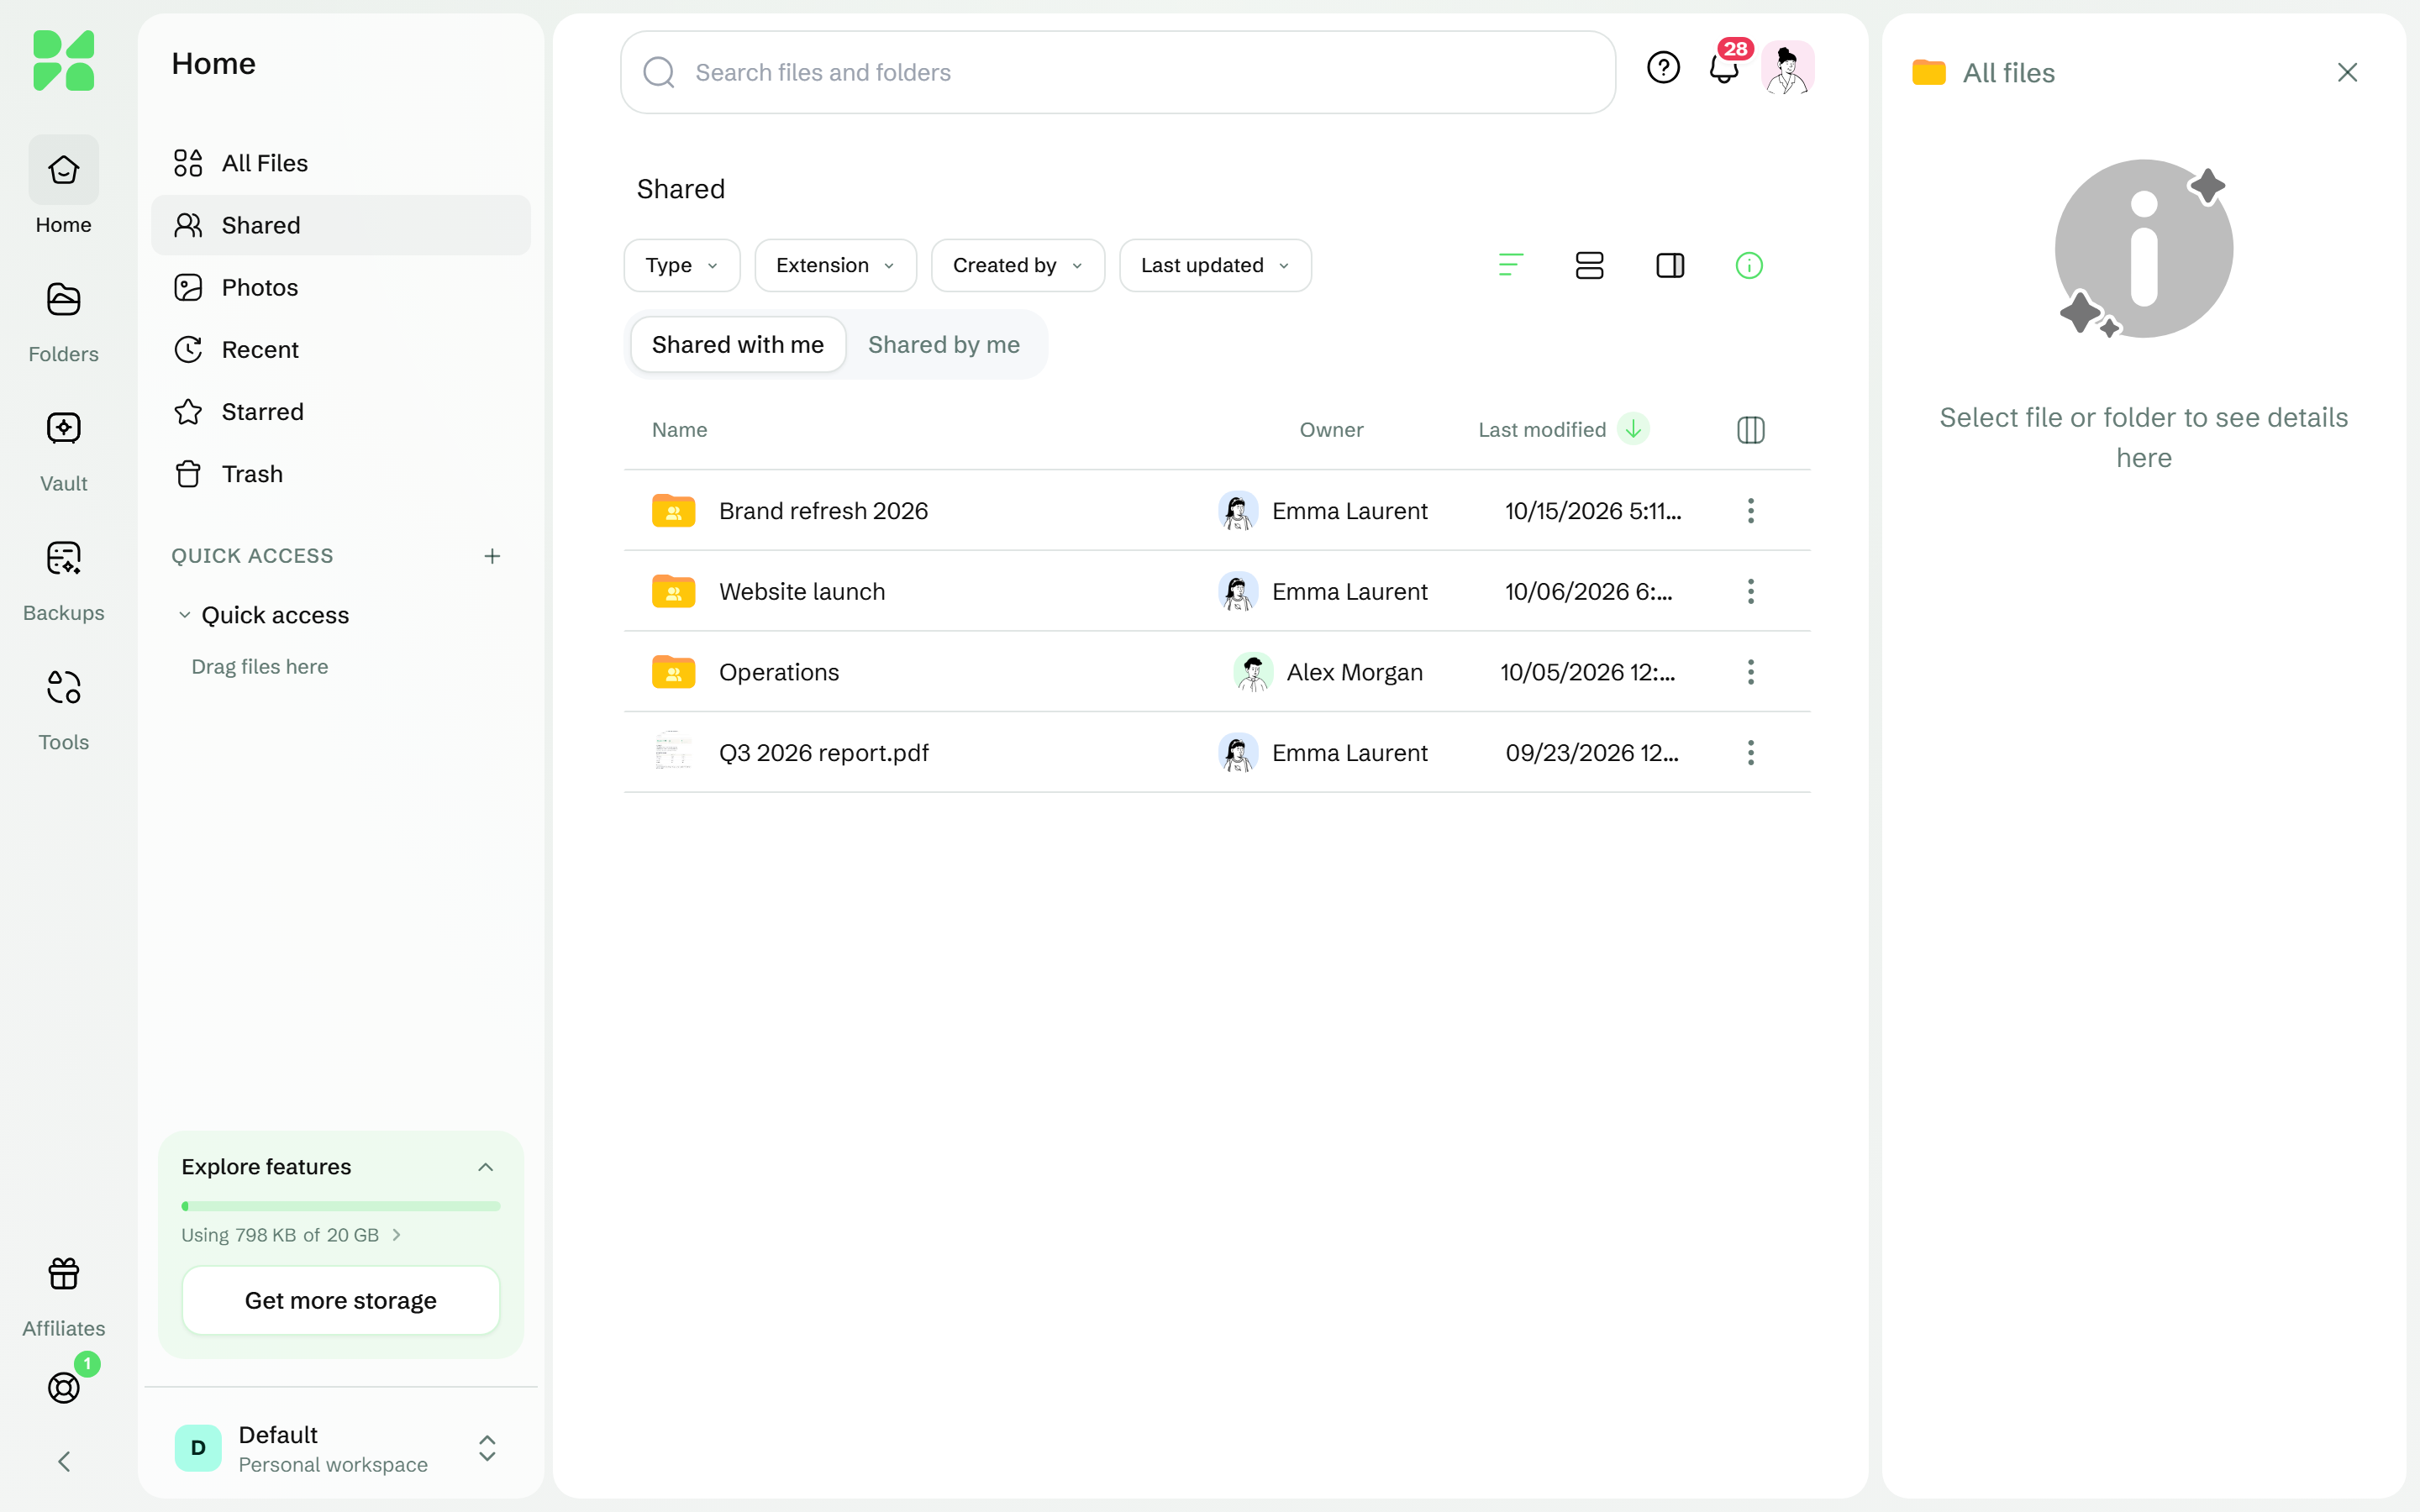This screenshot has height=1512, width=2420.
Task: Switch to the Shared by me tab
Action: click(944, 344)
